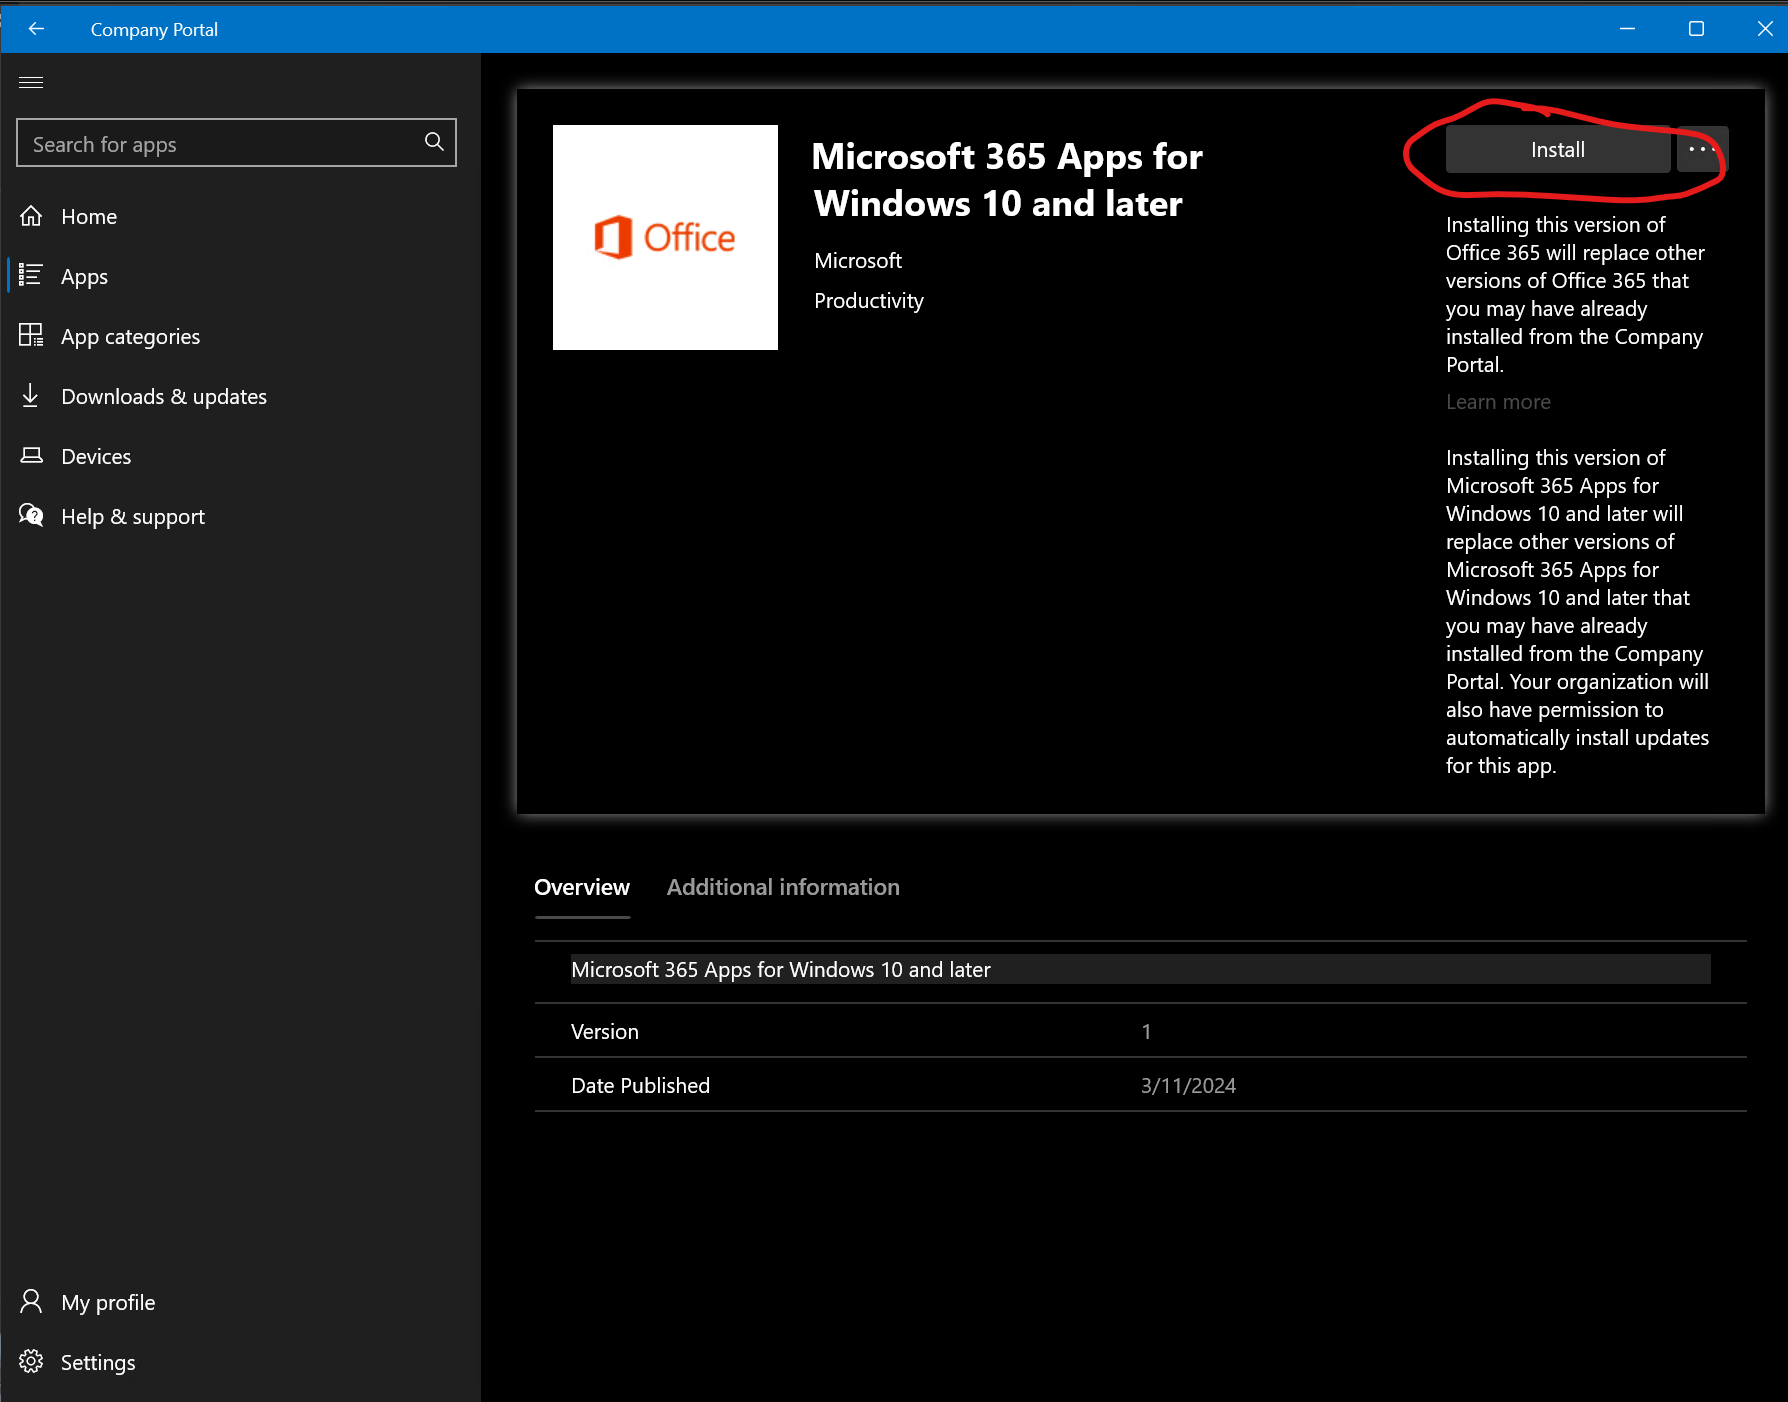Toggle the hamburger navigation menu
The image size is (1788, 1402).
tap(31, 82)
